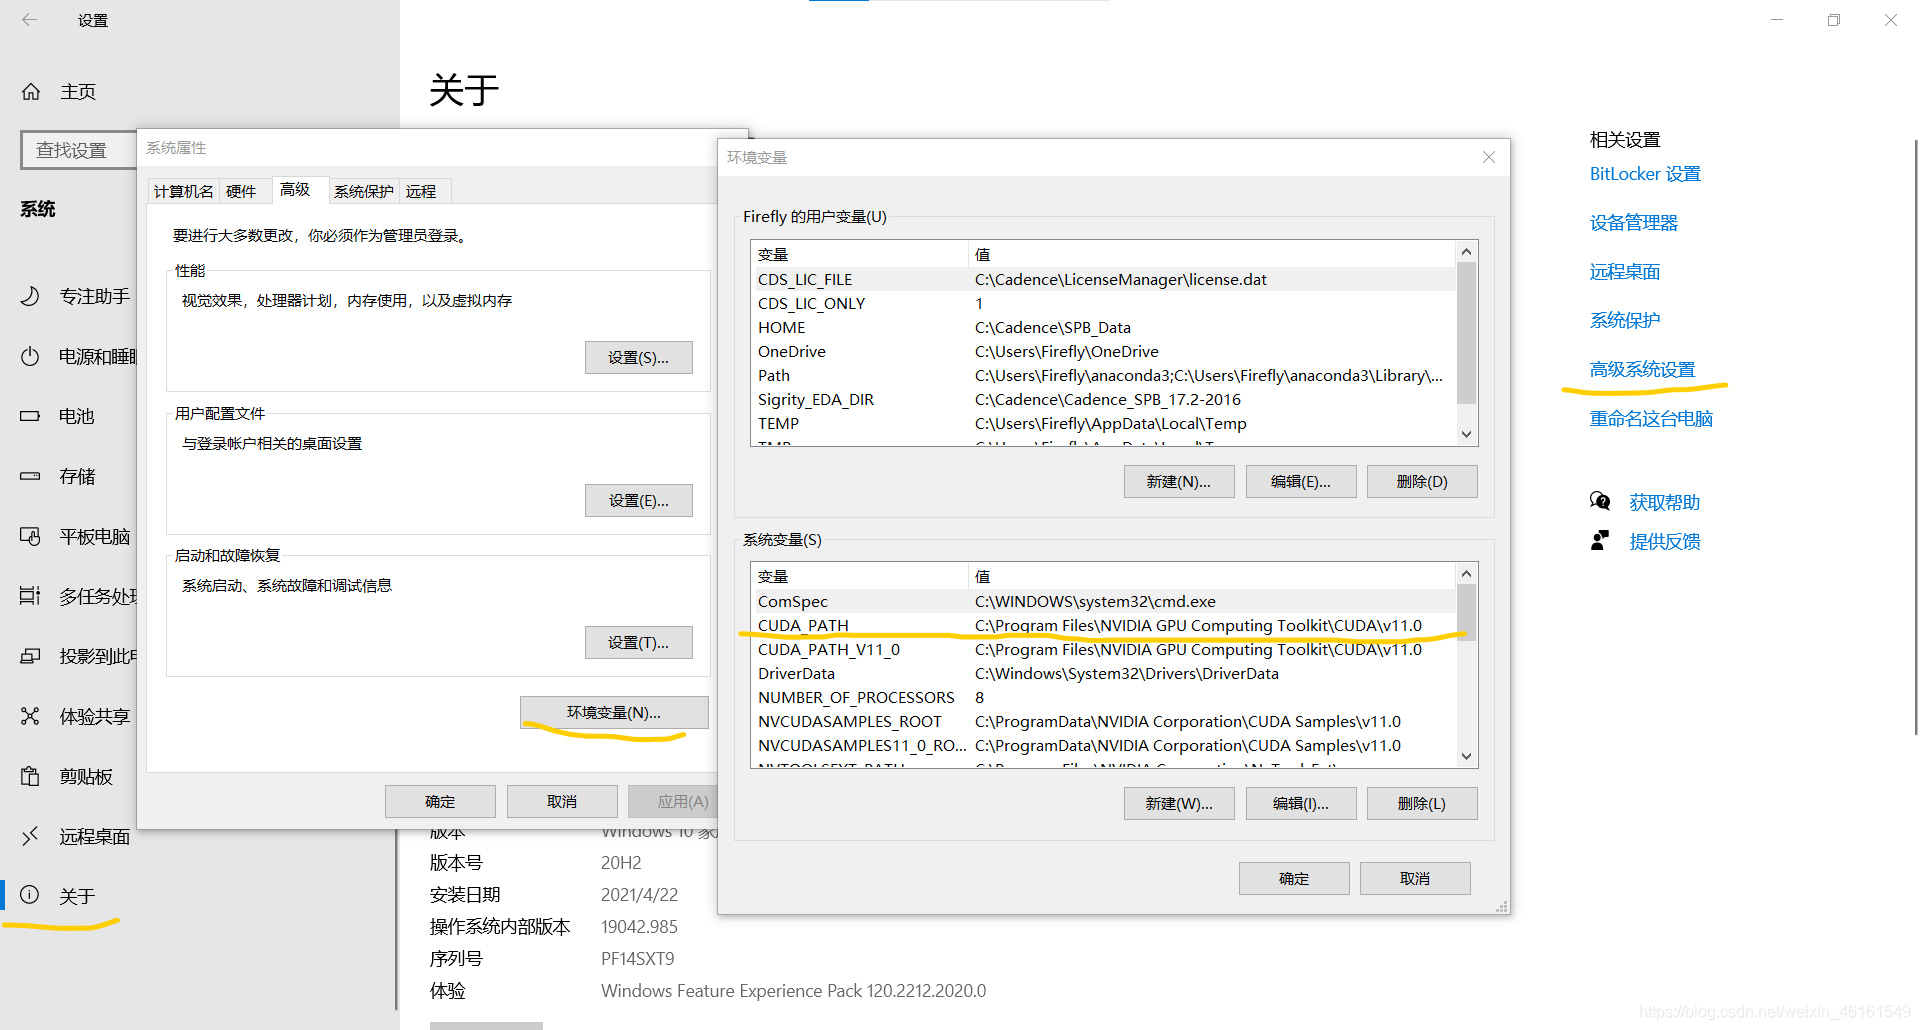Select NUMBER_OF_PROCESSORS system variable row

tap(1104, 697)
